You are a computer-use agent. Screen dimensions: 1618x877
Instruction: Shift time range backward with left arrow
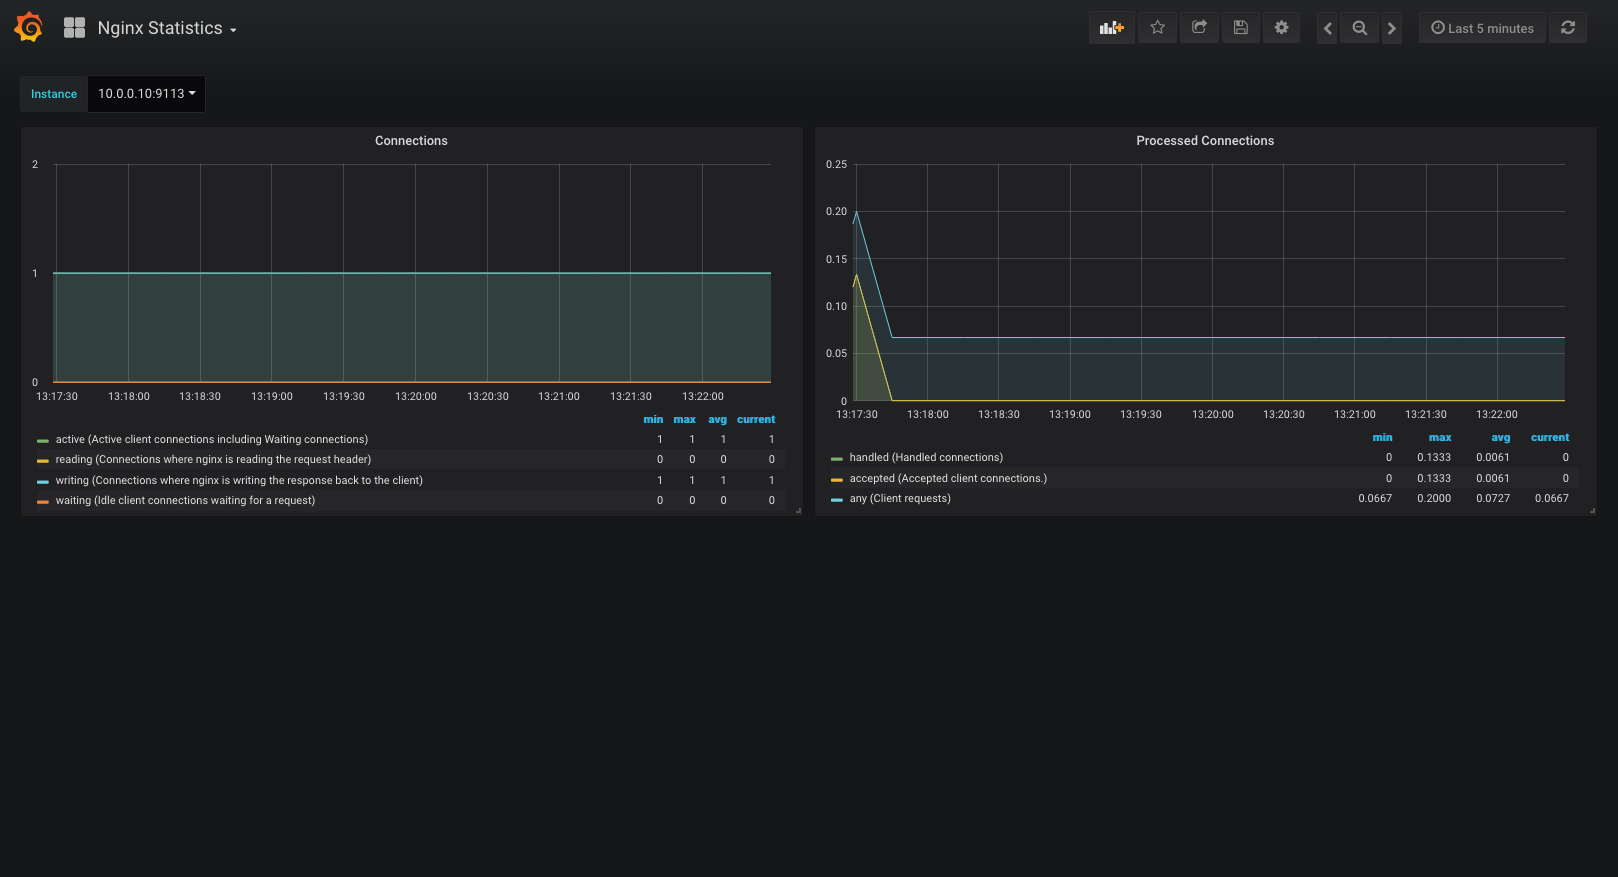tap(1327, 28)
